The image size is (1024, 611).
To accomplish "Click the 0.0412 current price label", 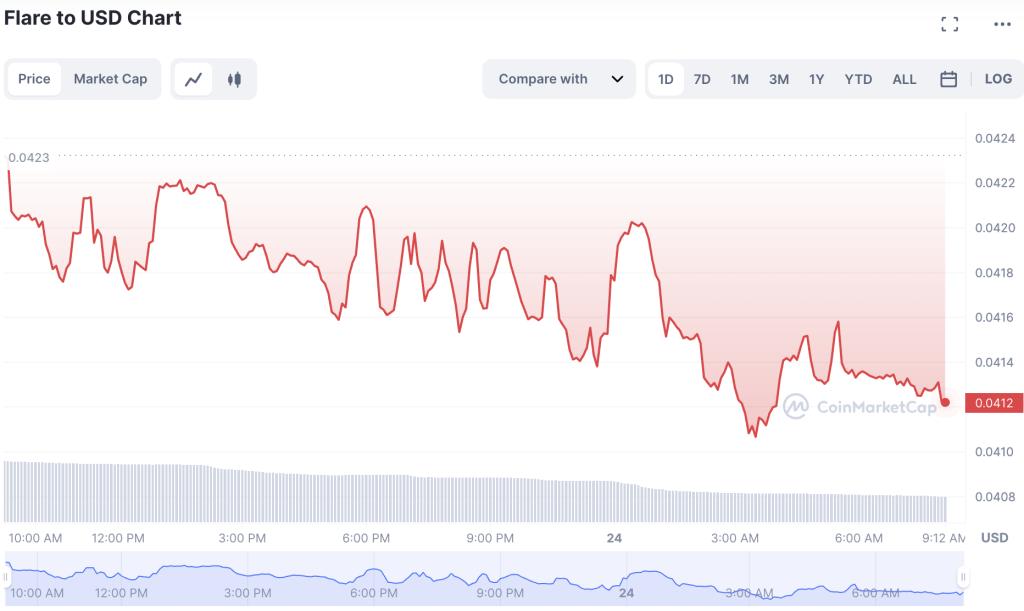I will 994,403.
